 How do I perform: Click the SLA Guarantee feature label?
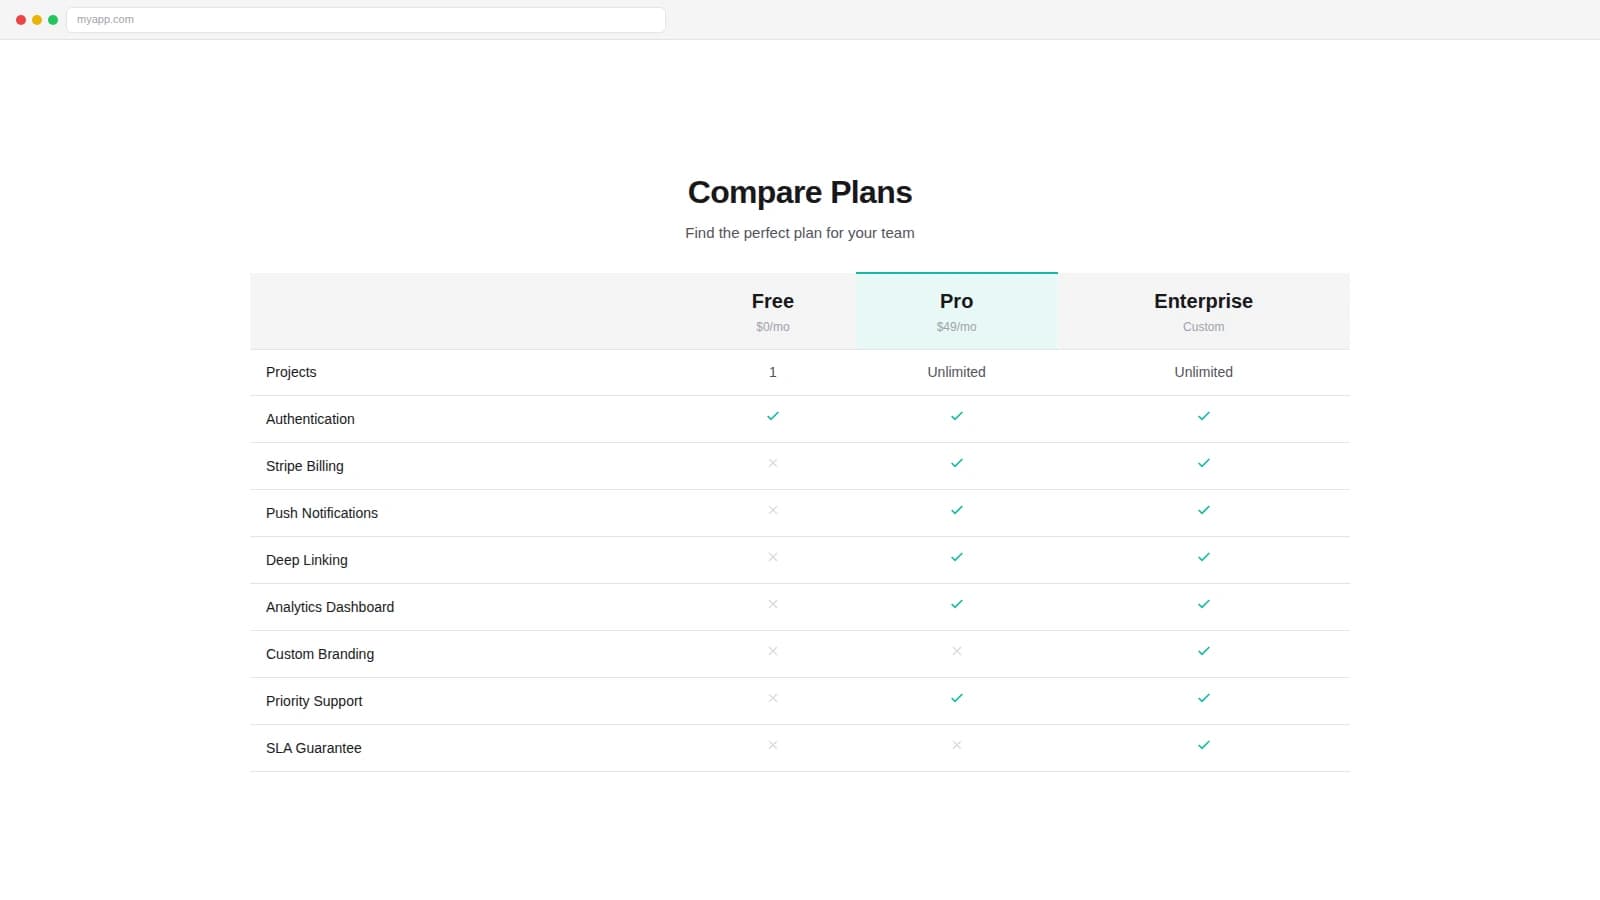tap(314, 748)
